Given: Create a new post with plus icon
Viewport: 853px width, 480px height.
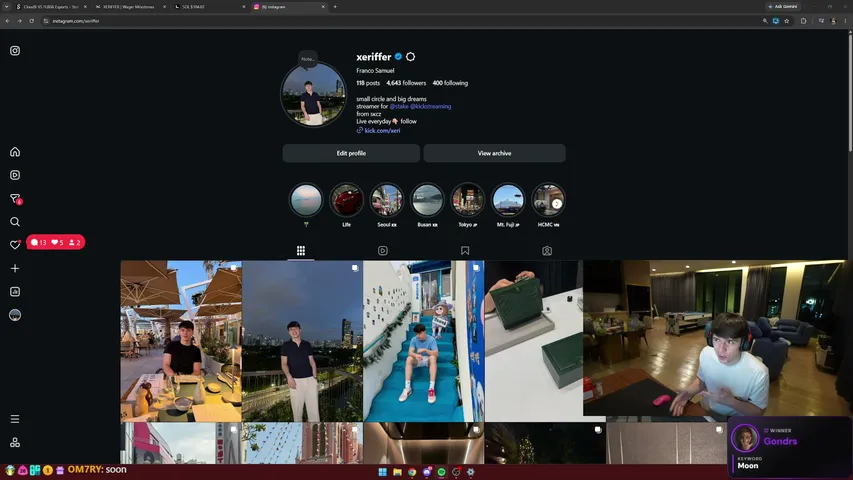Looking at the screenshot, I should pyautogui.click(x=15, y=268).
